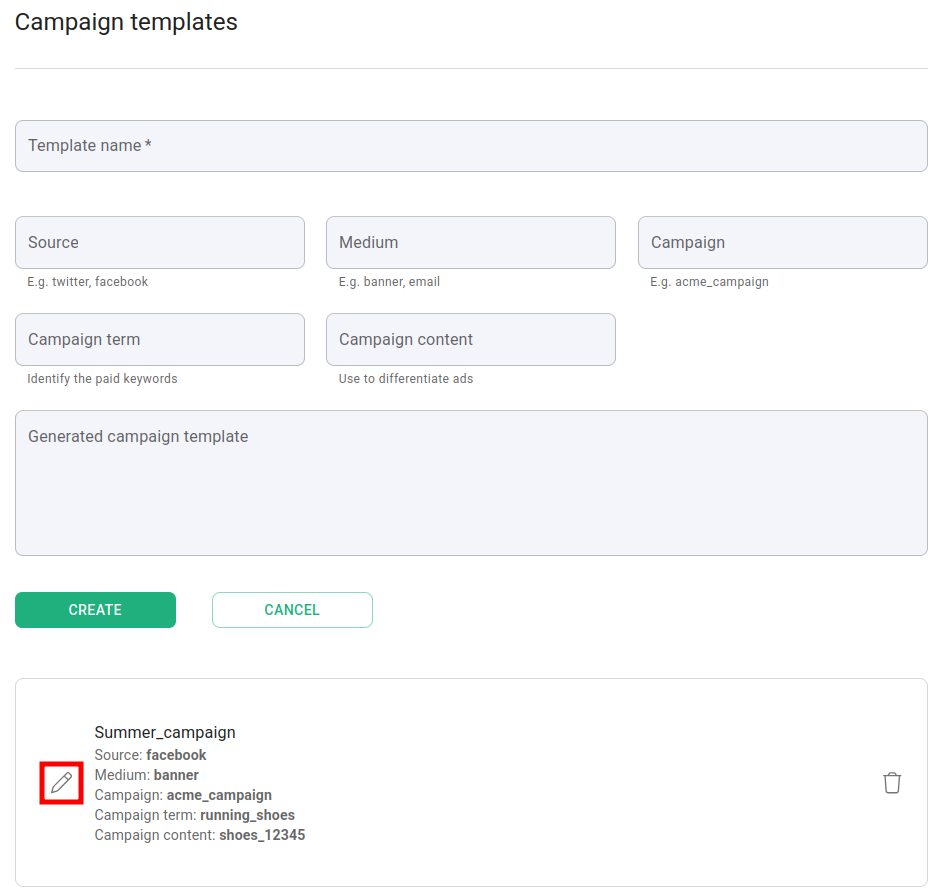Click 'Campaign term: running_shoes' entry
The height and width of the screenshot is (894, 940).
194,815
